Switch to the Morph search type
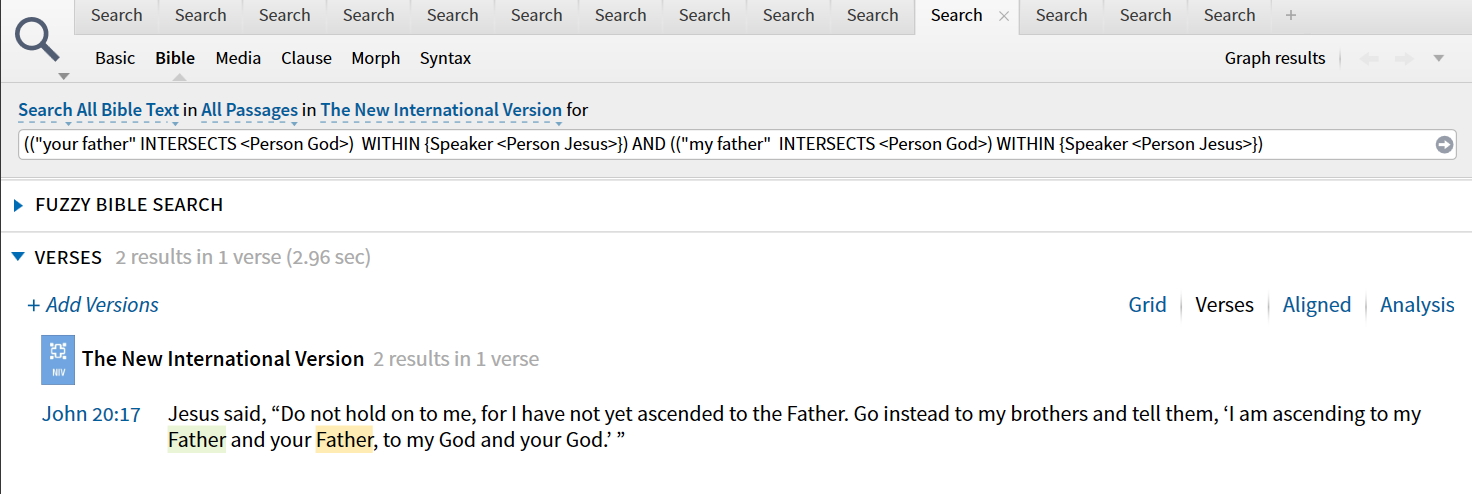1472x494 pixels. click(x=376, y=58)
